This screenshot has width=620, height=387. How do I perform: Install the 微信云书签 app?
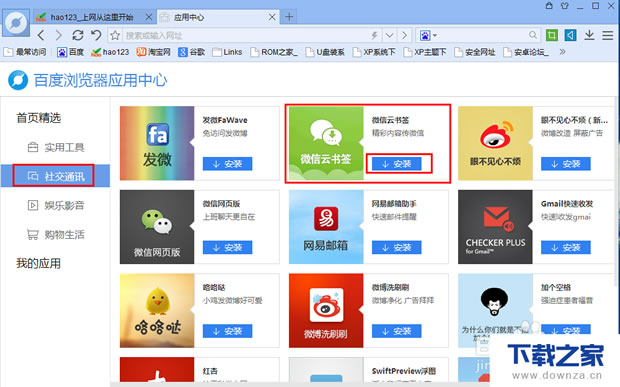pos(397,164)
